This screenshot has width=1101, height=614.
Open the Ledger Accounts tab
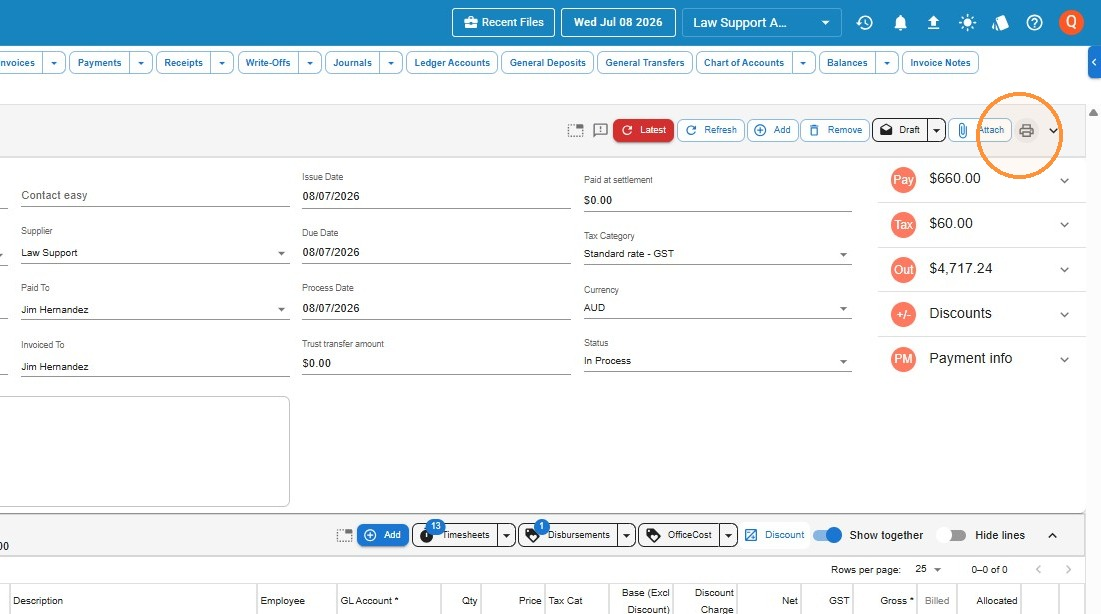(x=452, y=63)
